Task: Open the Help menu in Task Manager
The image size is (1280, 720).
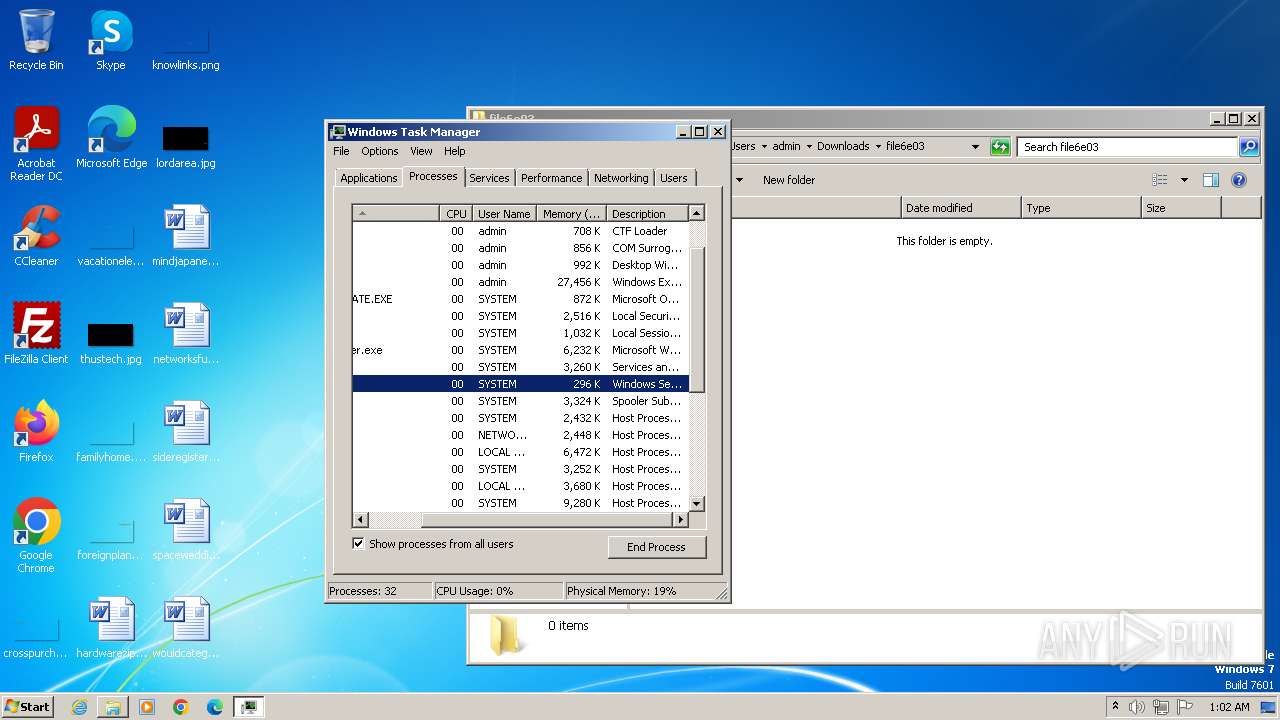Action: tap(455, 151)
